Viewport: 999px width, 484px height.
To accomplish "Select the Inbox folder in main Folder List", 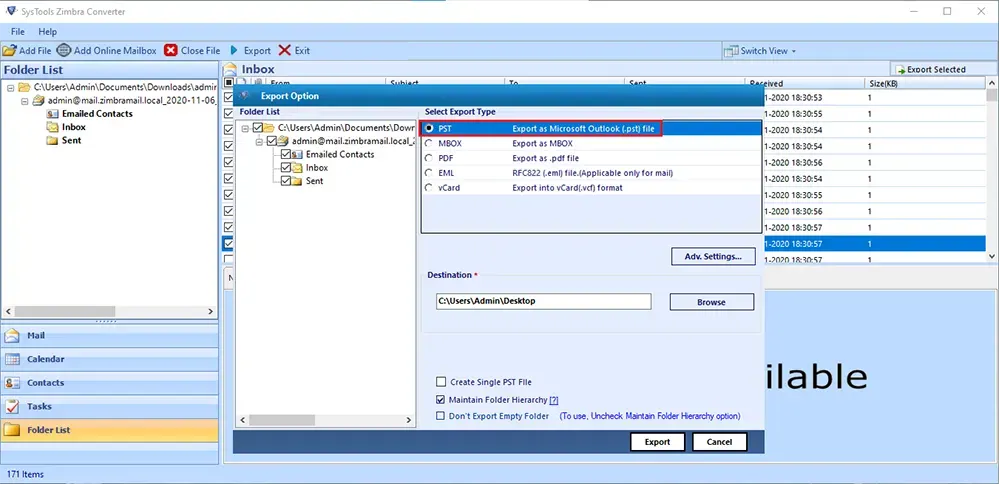I will tap(74, 127).
